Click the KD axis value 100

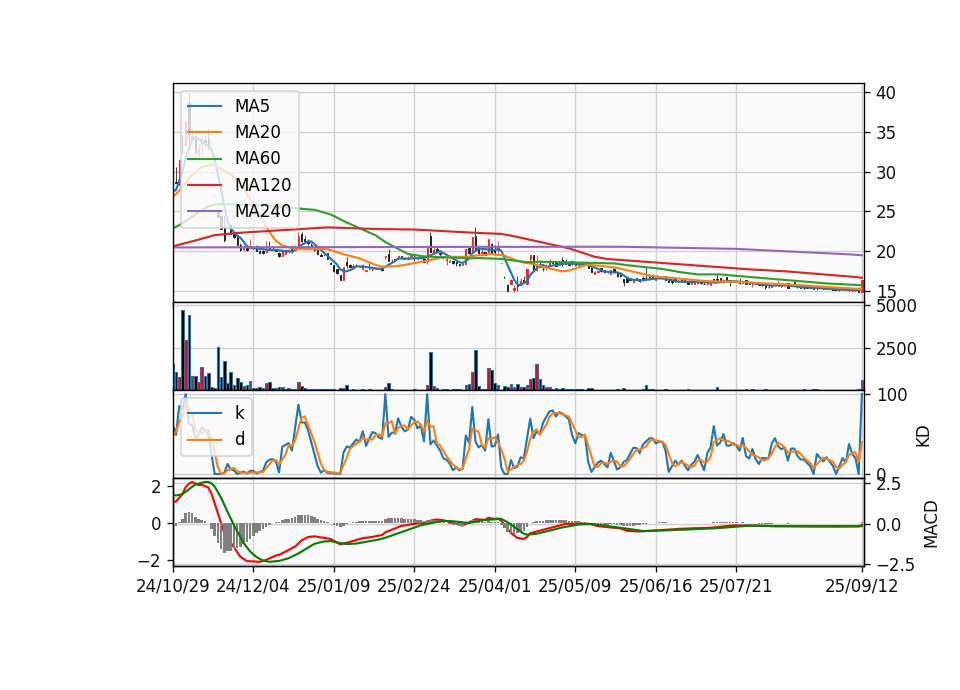892,395
